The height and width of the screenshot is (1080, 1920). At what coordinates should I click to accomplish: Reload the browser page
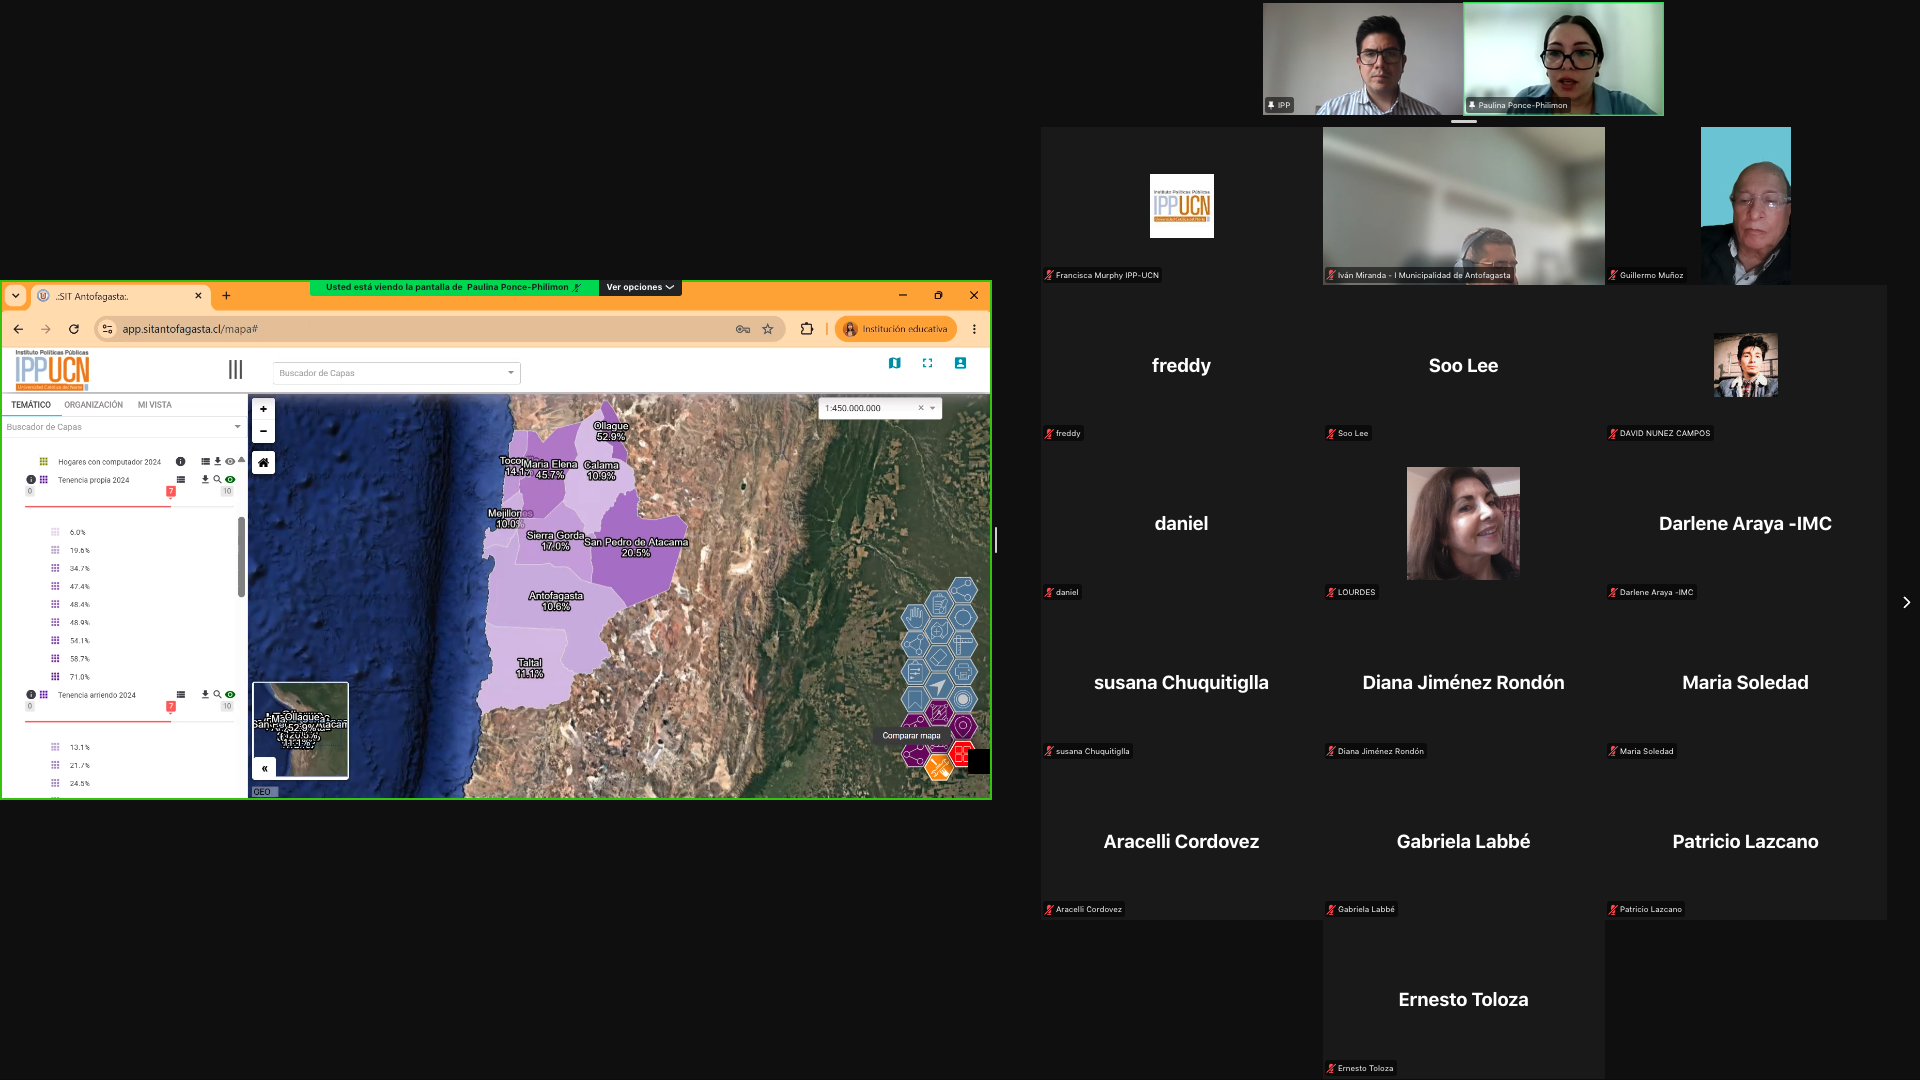click(74, 329)
